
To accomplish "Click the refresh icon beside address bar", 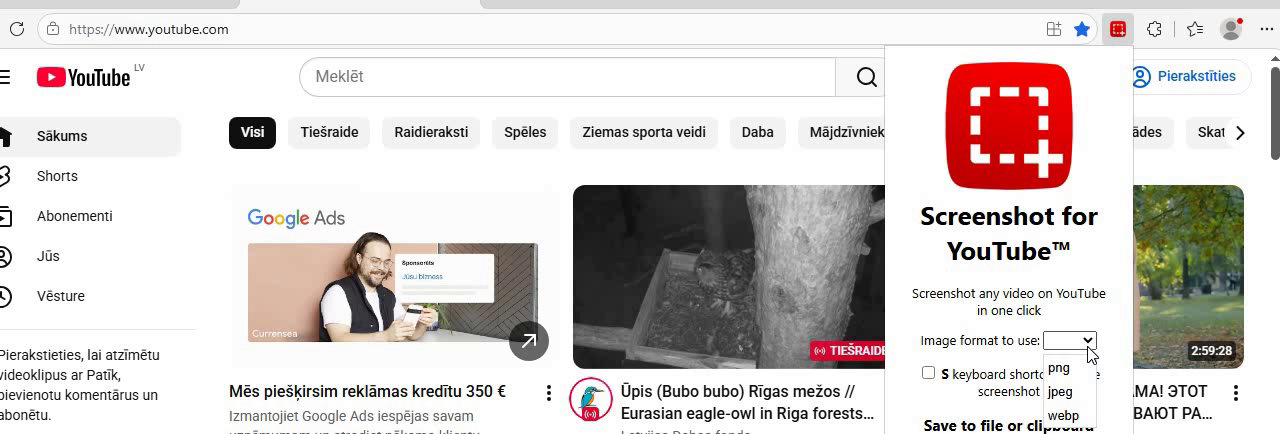I will pos(16,29).
